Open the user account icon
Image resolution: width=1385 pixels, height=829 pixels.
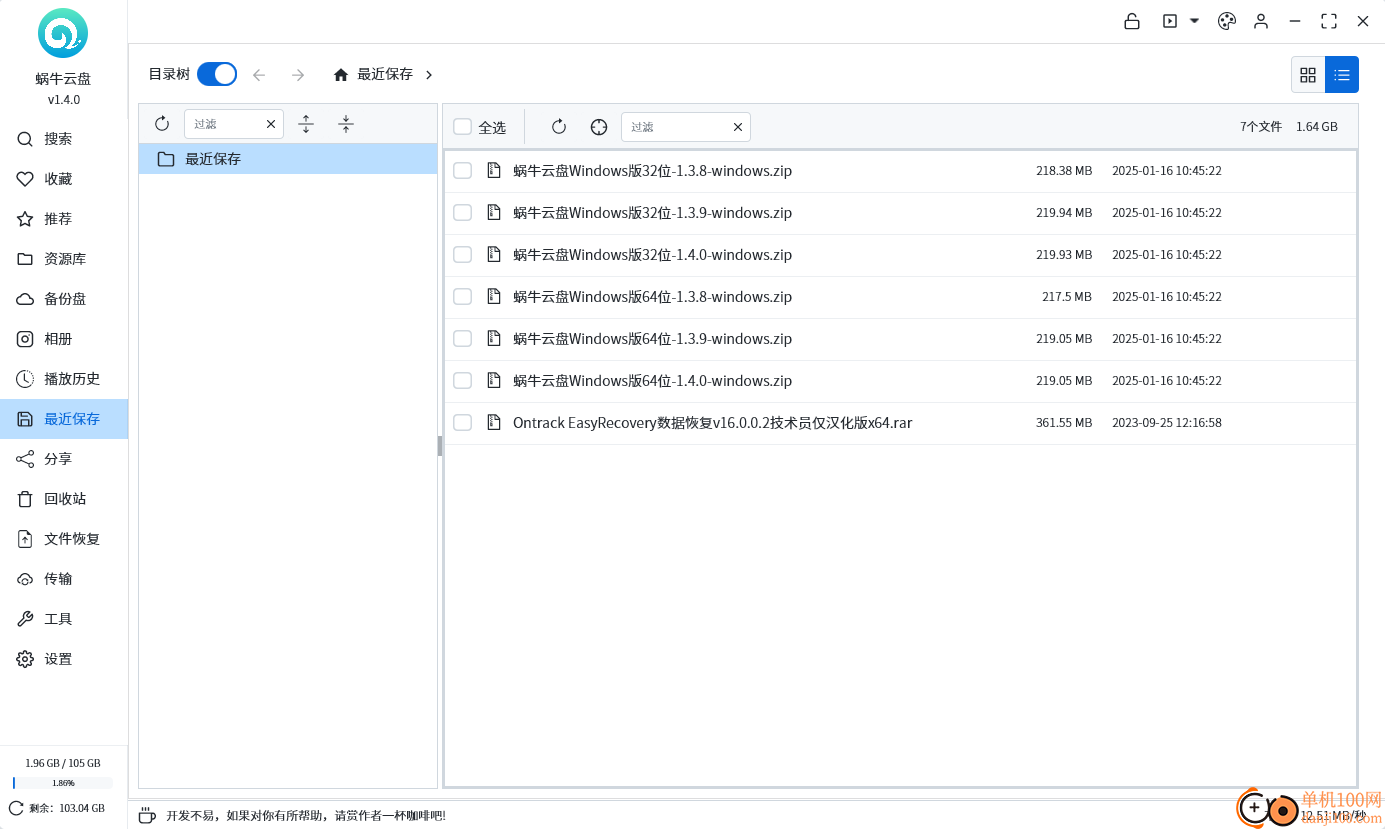[1261, 21]
